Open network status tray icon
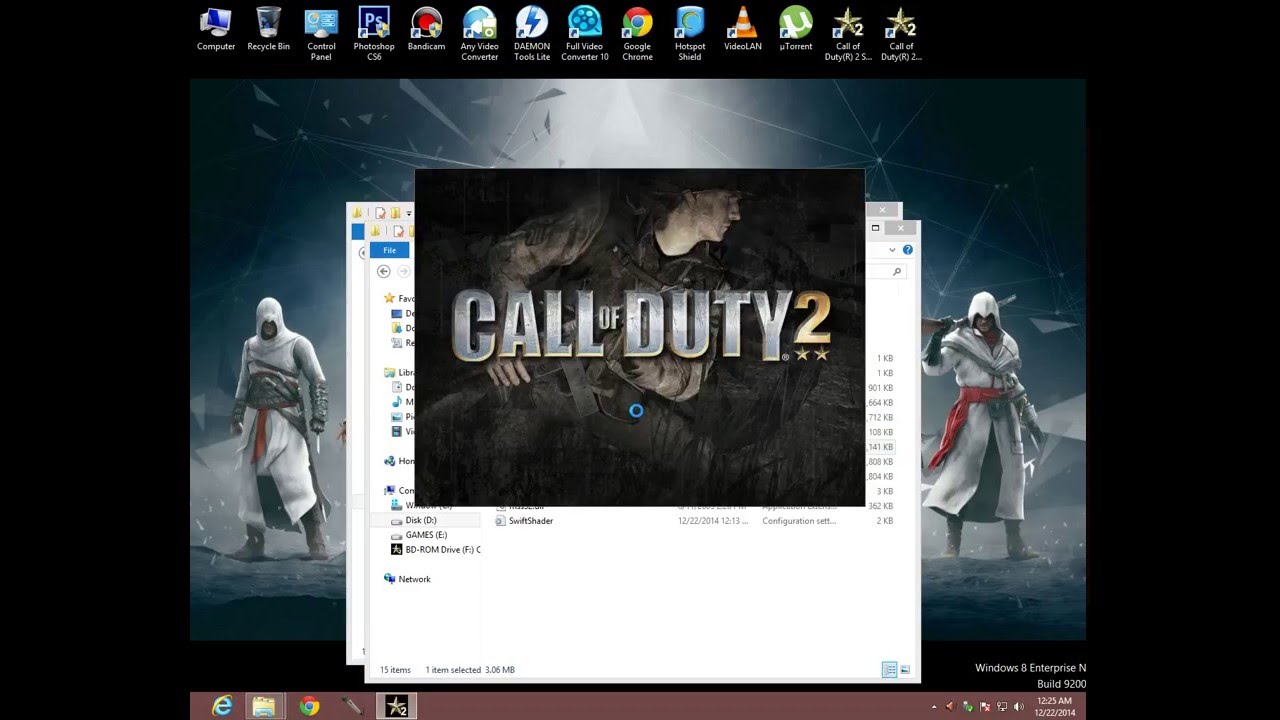 point(1001,707)
